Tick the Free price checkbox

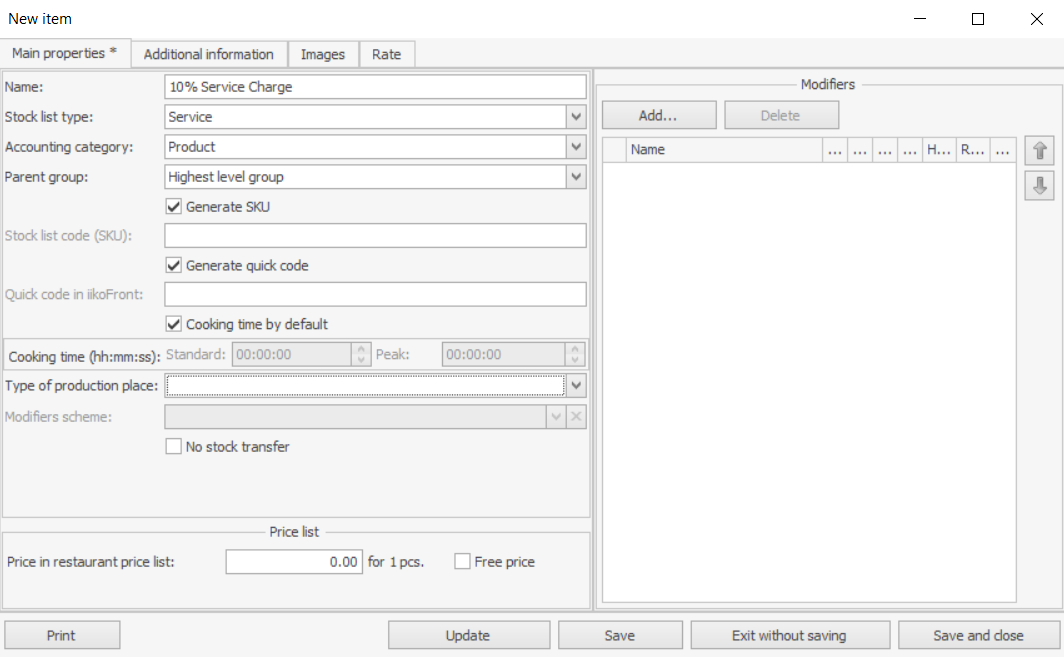(462, 562)
